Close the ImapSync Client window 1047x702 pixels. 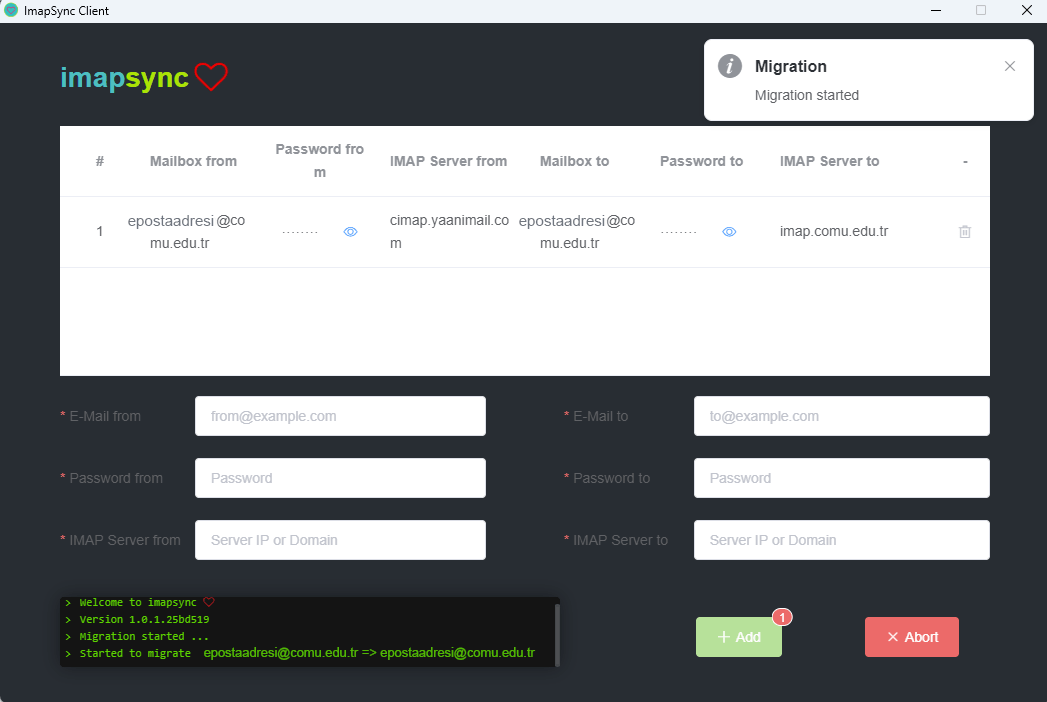1026,10
